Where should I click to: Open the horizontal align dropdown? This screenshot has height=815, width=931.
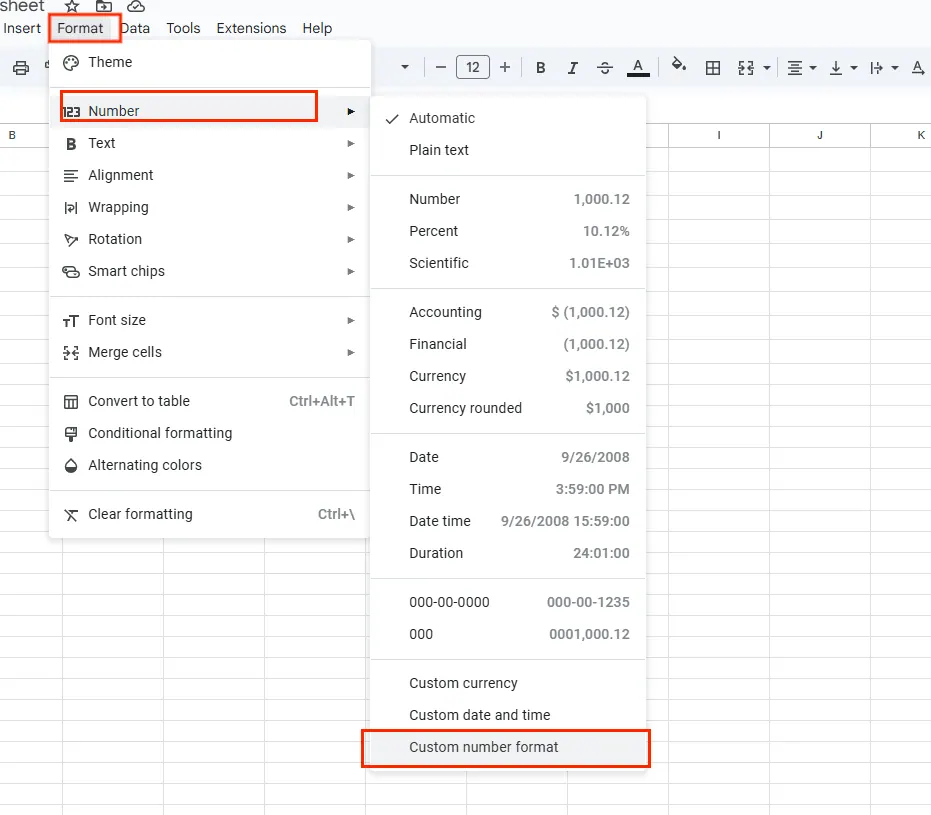801,68
